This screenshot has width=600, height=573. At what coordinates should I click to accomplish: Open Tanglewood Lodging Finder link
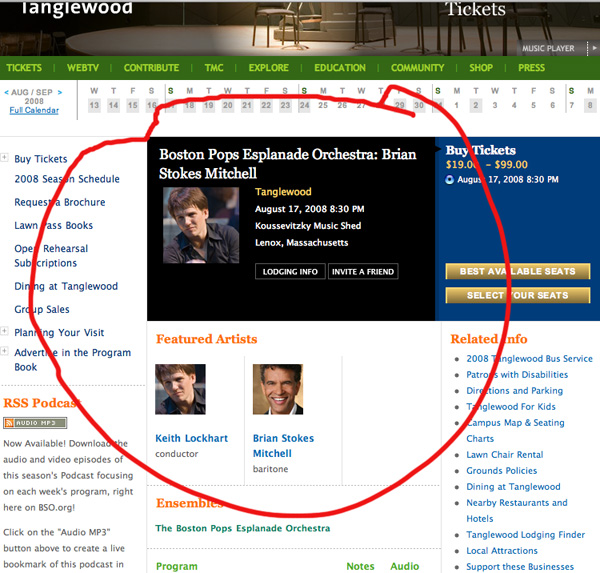pyautogui.click(x=525, y=535)
